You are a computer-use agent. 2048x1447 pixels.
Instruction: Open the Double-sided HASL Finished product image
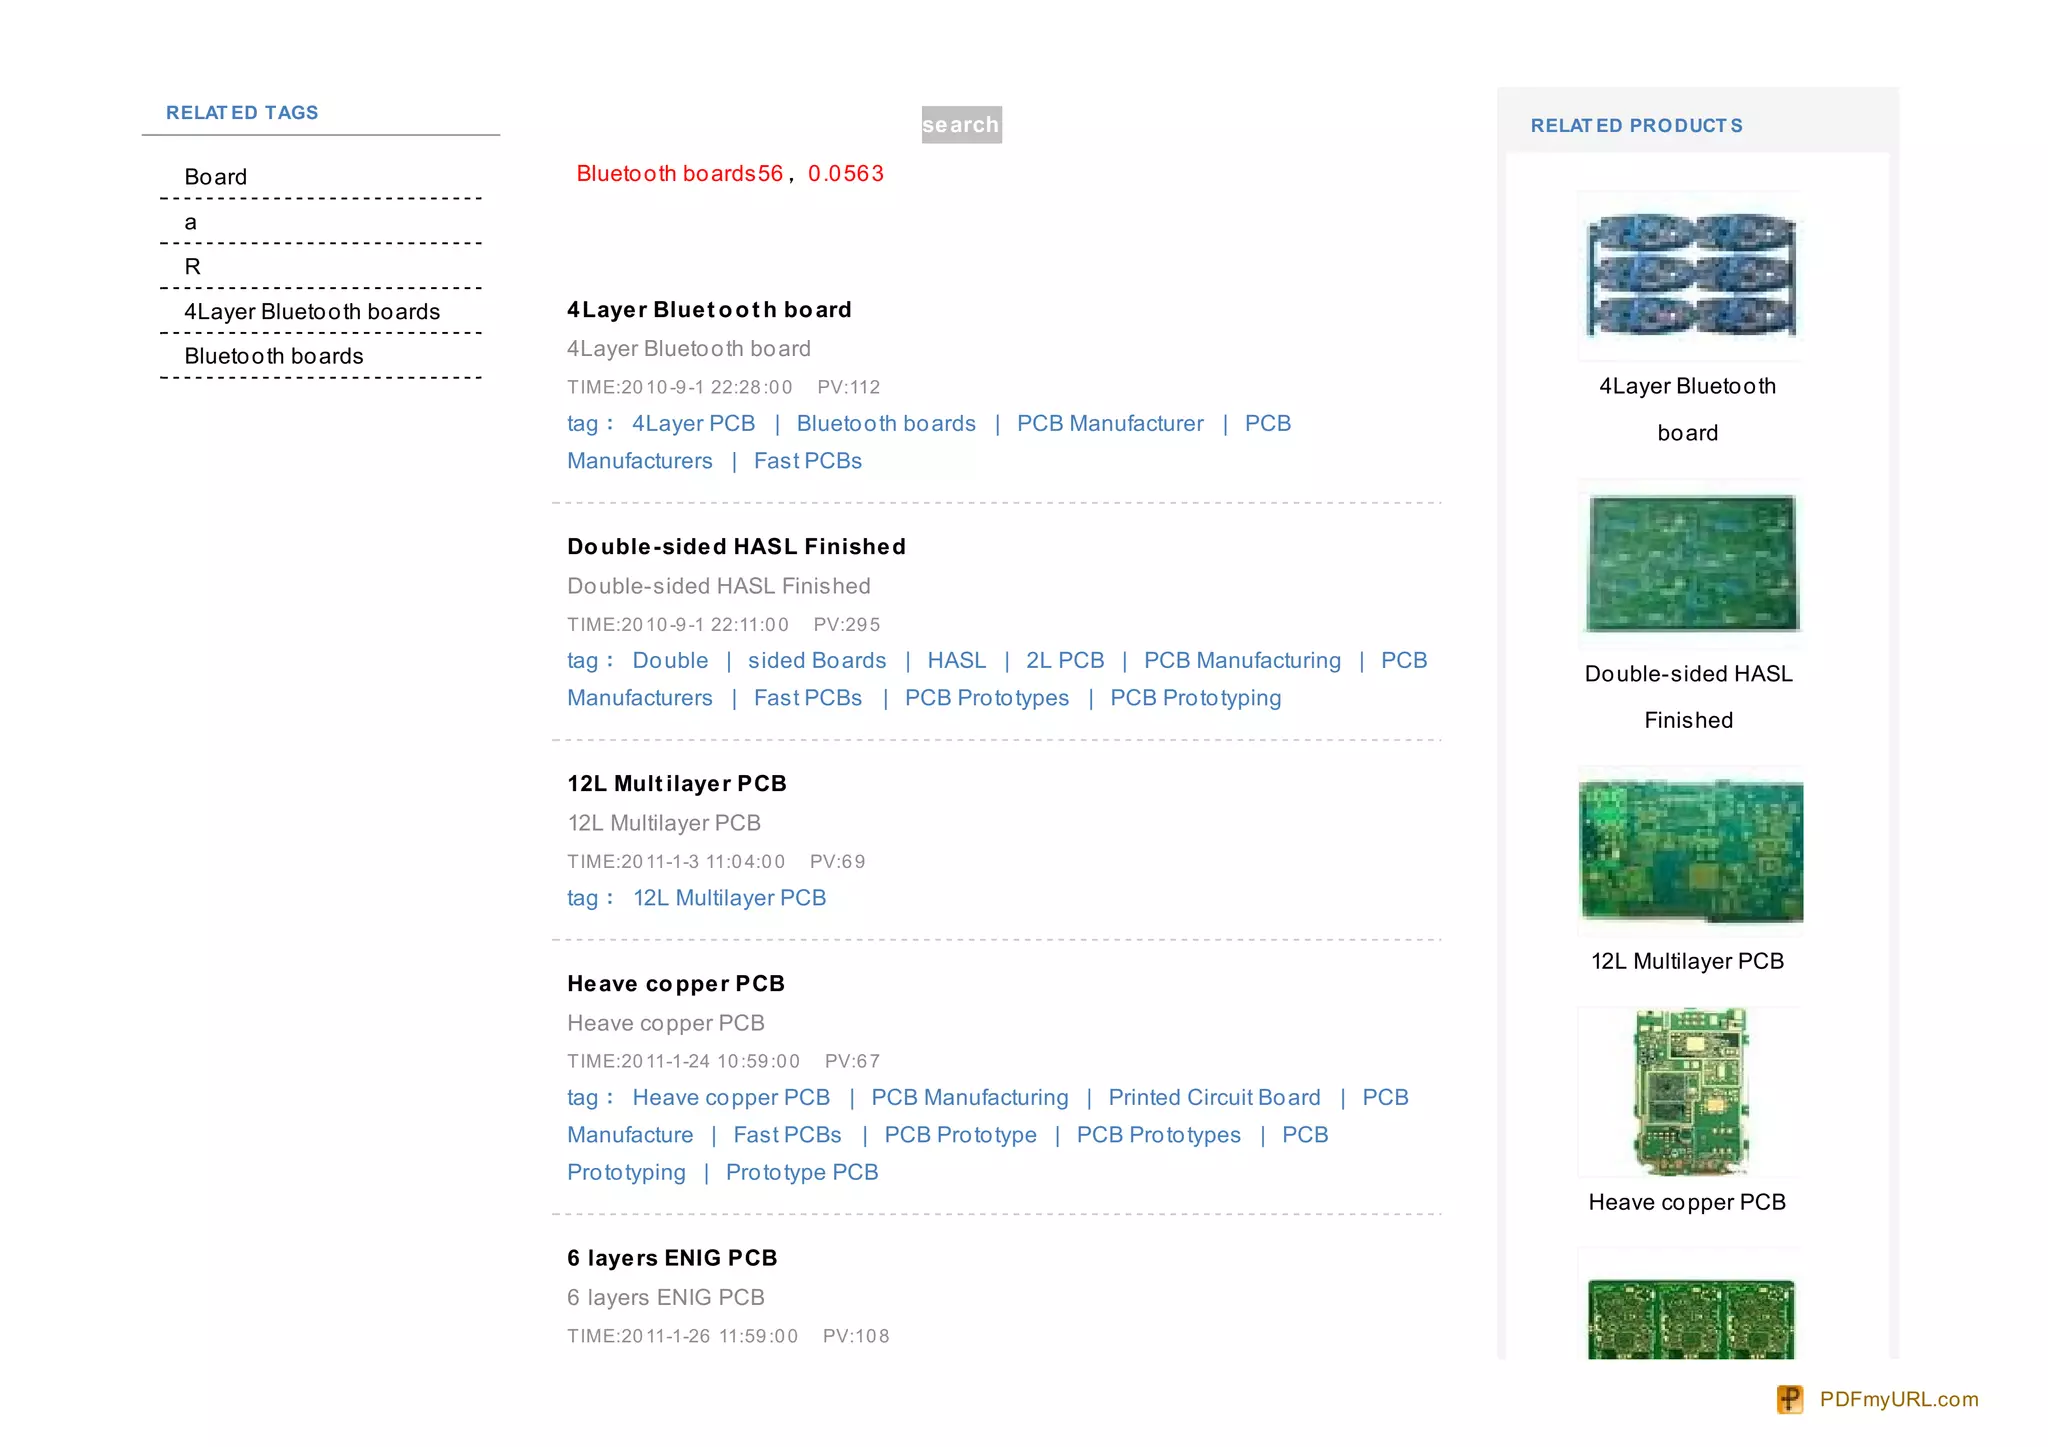click(x=1691, y=563)
